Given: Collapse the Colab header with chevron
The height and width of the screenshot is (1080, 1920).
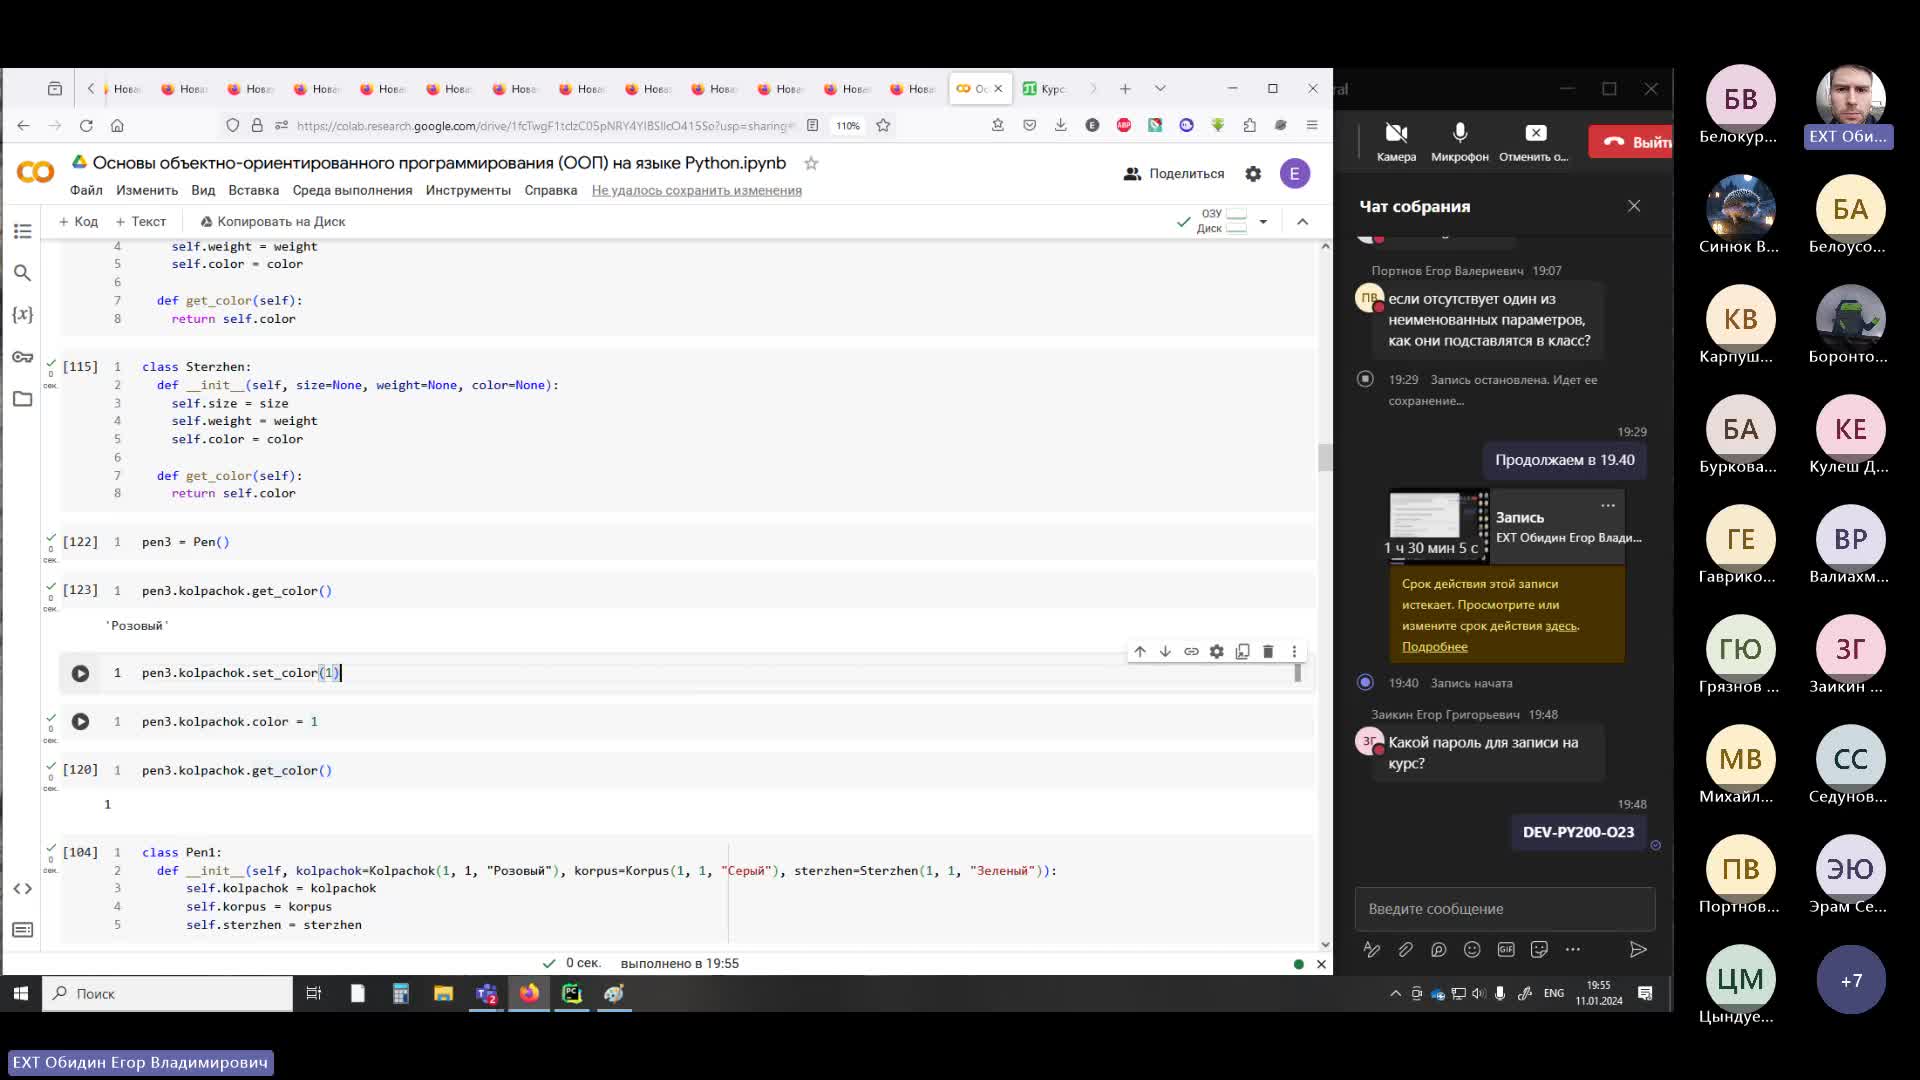Looking at the screenshot, I should pos(1302,222).
